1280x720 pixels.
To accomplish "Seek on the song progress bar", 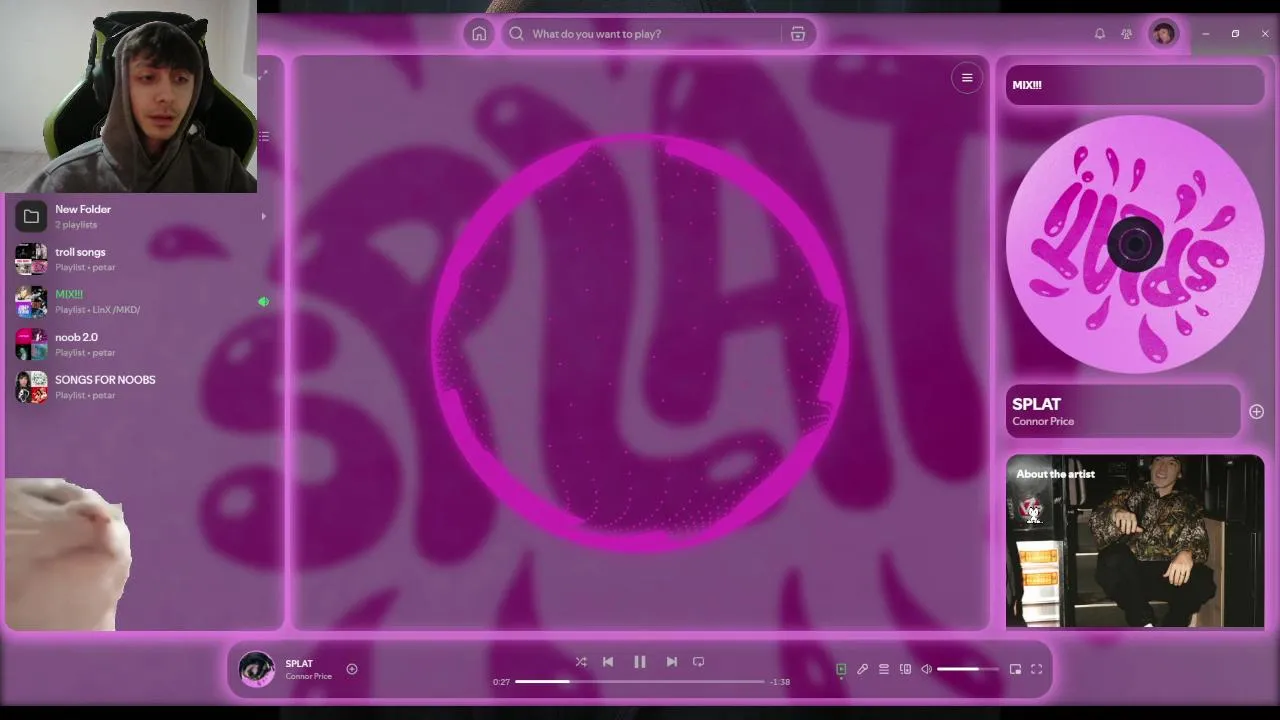I will click(640, 682).
